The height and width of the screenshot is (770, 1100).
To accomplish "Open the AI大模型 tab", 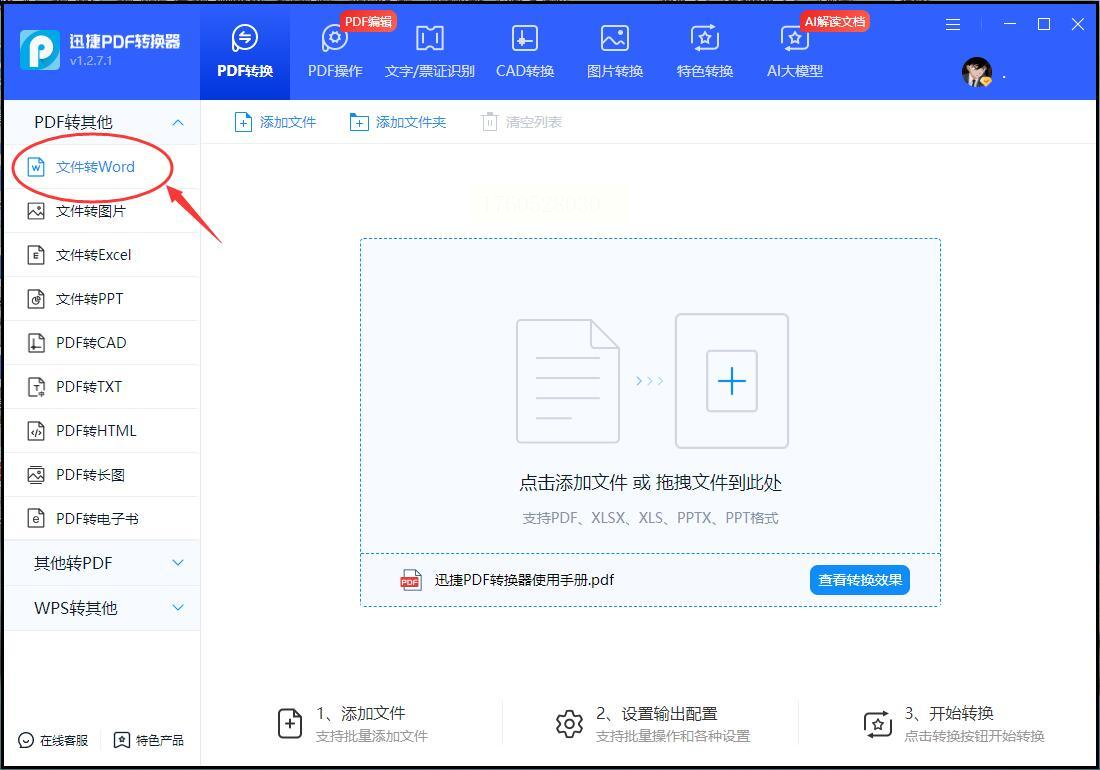I will (794, 52).
